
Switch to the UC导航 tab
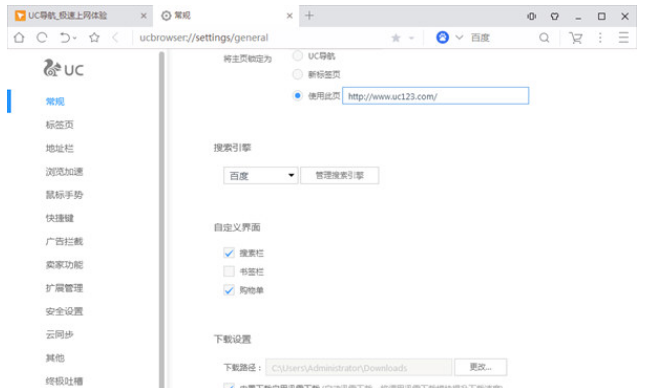coord(79,15)
